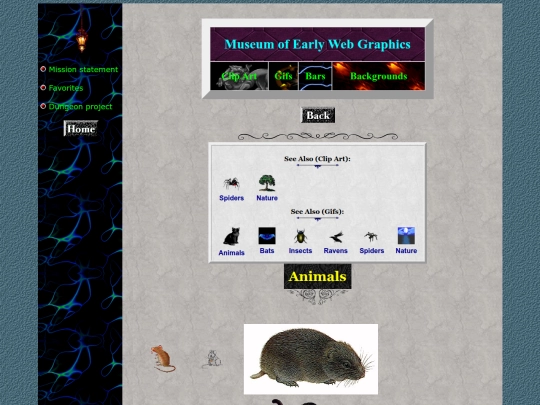Click the orange mouse clip art image
540x405 pixels.
tap(163, 359)
